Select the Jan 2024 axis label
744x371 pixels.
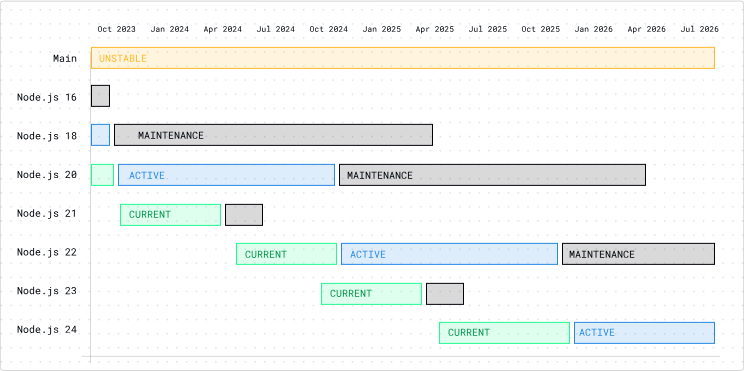(x=169, y=29)
